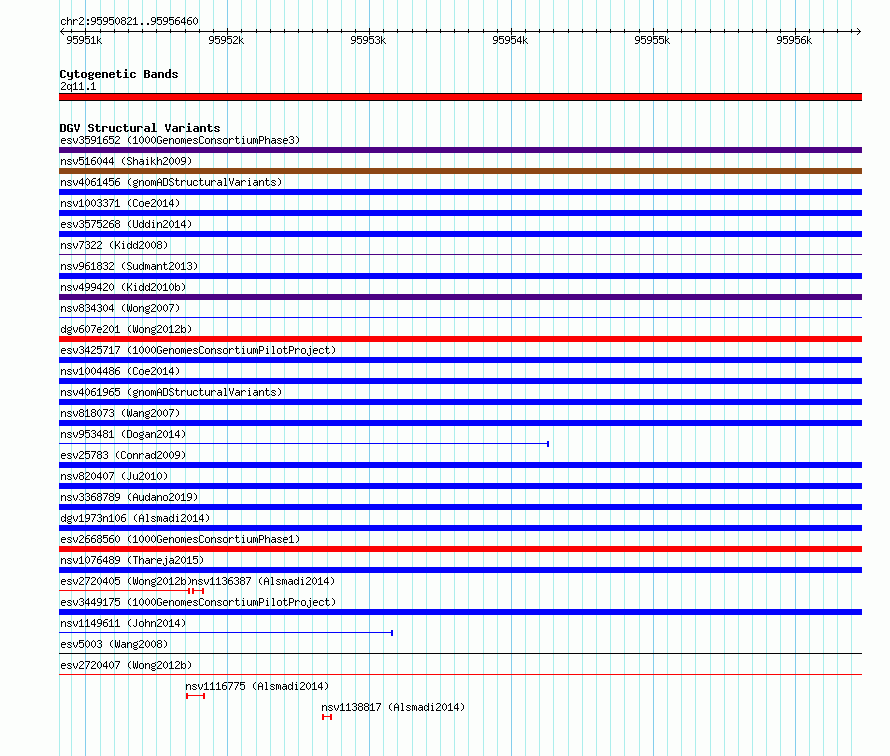Select the nsv1136387 (Alsmadi2014) red glyph
The height and width of the screenshot is (756, 890).
(198, 591)
